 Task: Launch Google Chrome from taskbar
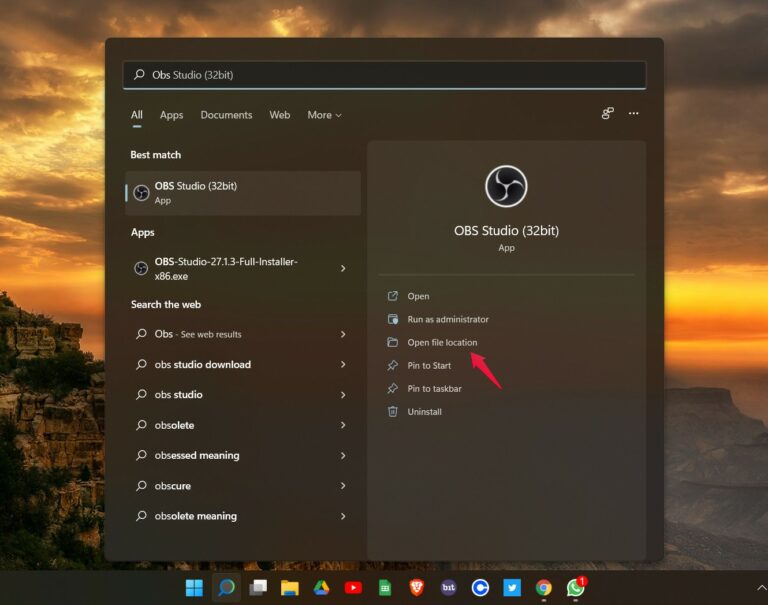tap(544, 587)
